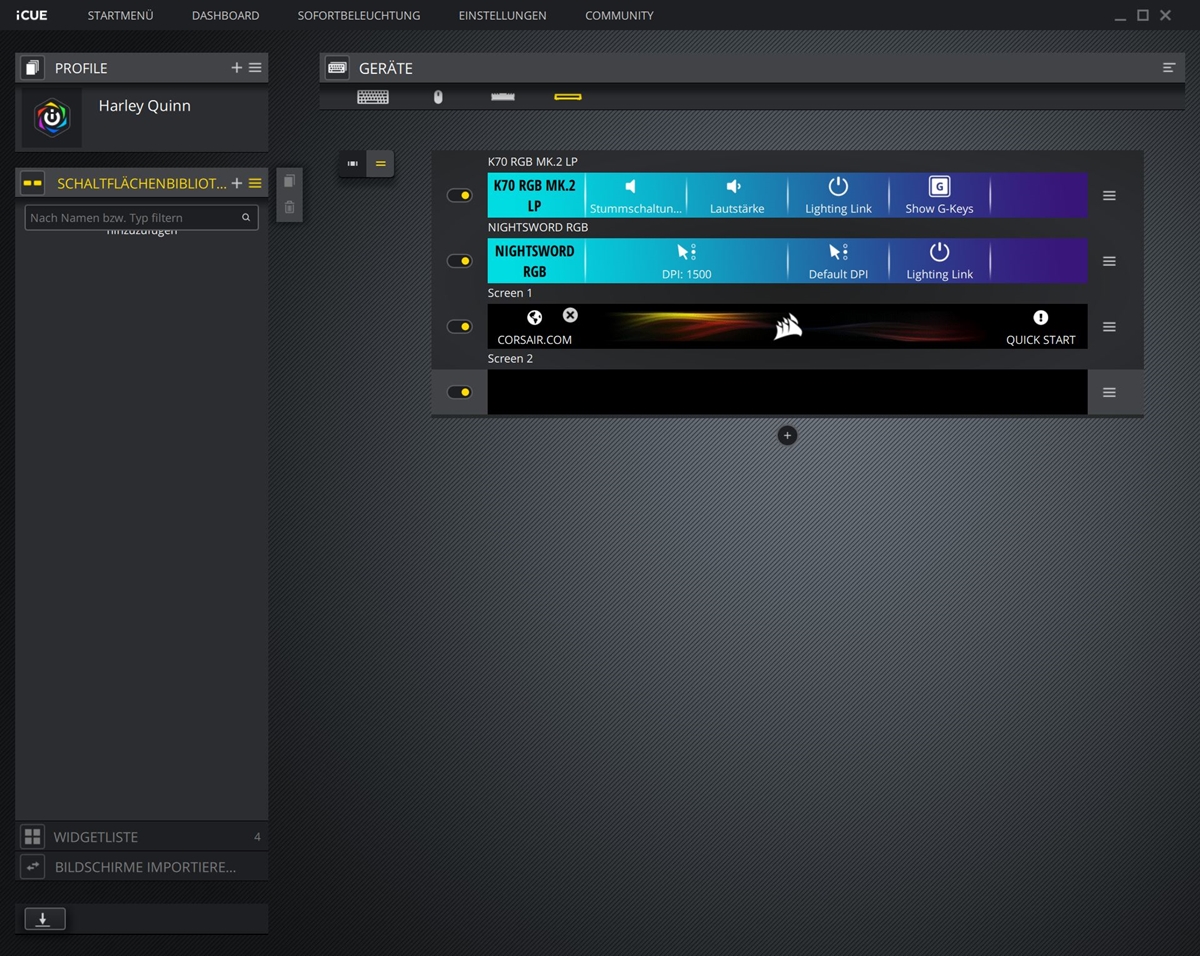
Task: Add a new profile with the plus icon
Action: (237, 68)
